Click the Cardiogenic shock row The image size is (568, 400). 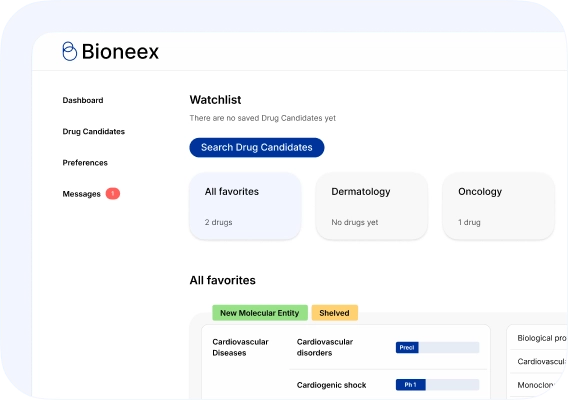388,385
